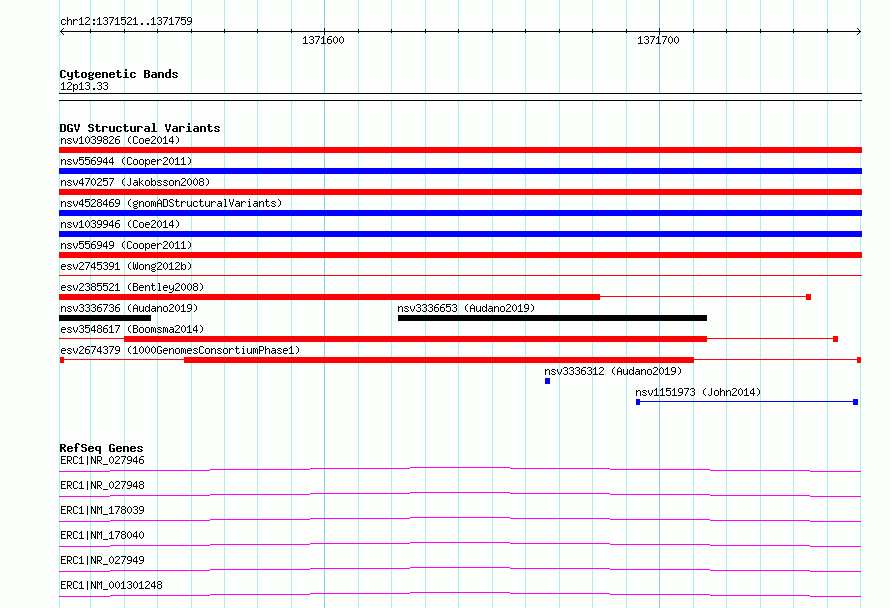
Task: Open nsv4528469 (gnomADStructuralVariants) label
Action: click(x=171, y=203)
